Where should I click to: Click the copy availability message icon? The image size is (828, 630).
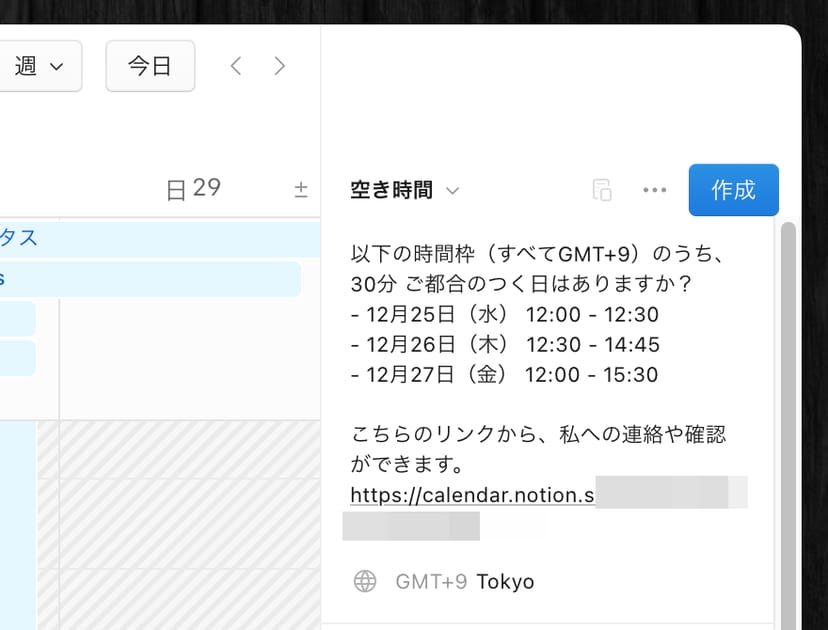(x=602, y=190)
